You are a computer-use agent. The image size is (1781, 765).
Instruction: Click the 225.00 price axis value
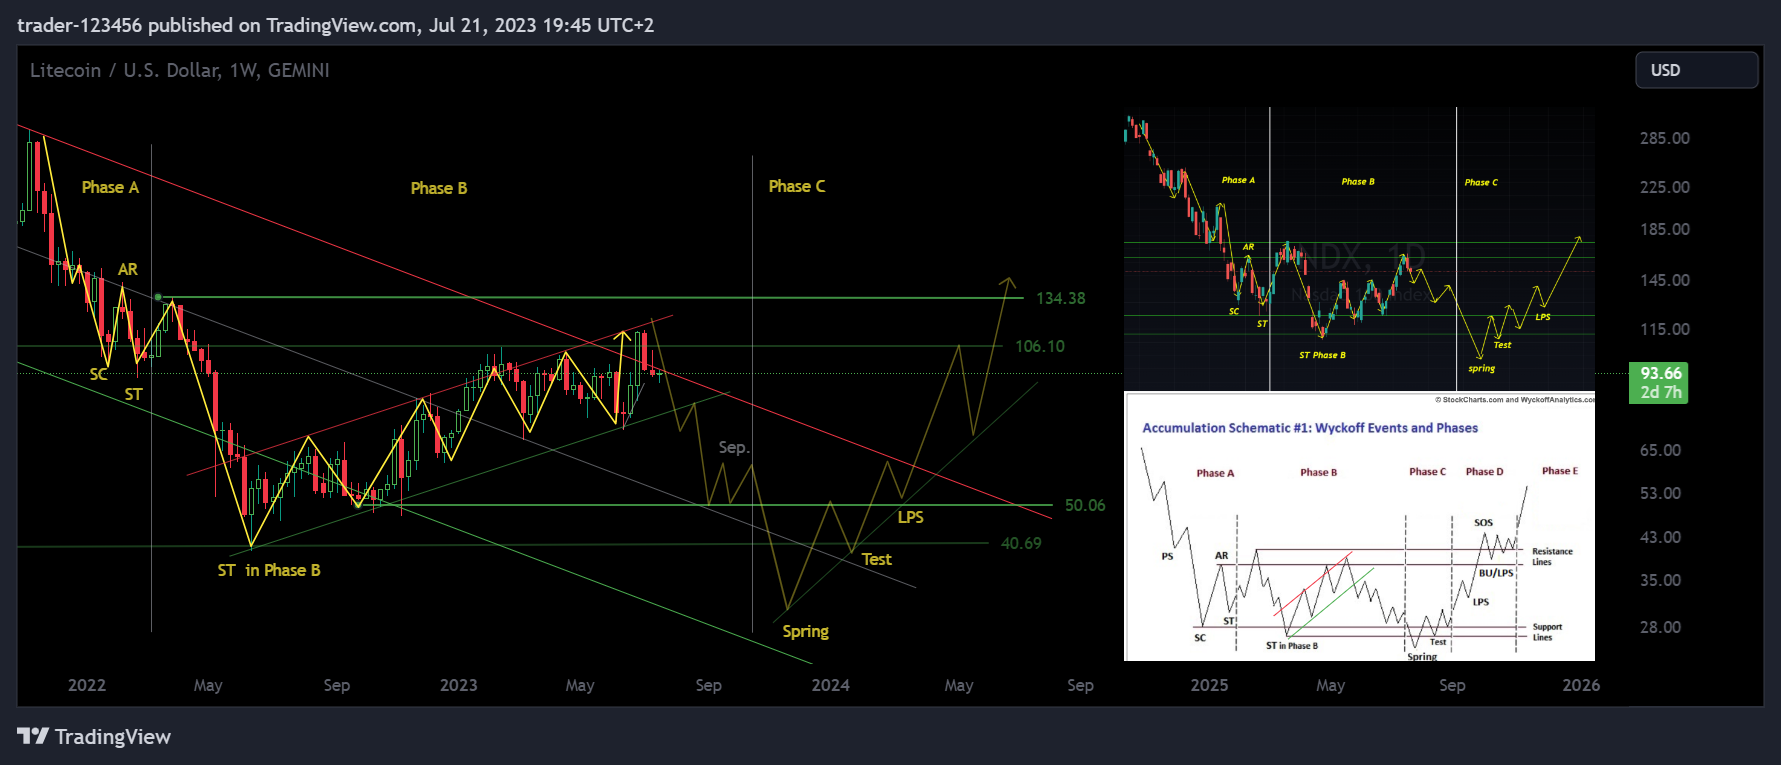click(1665, 187)
